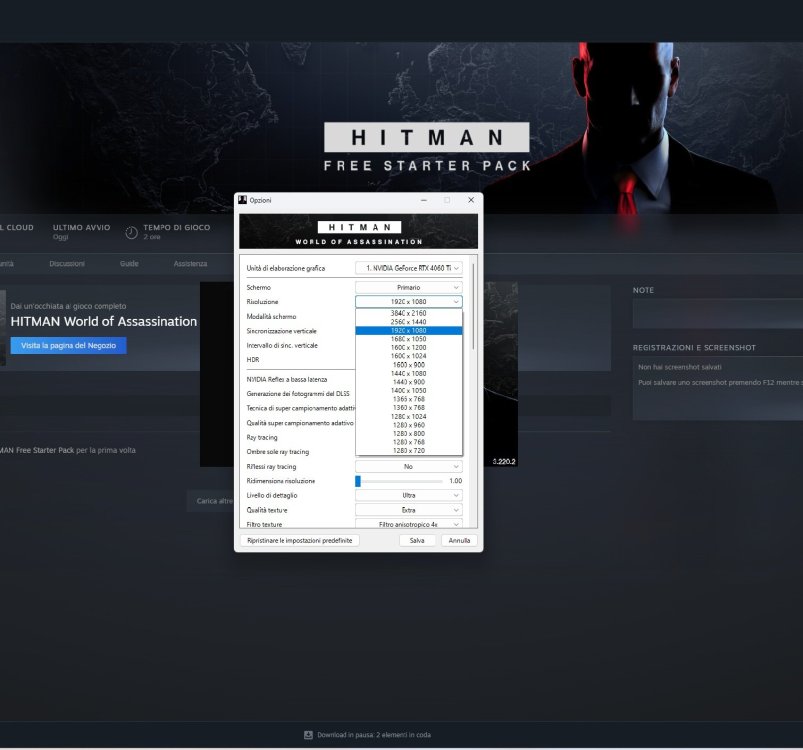The width and height of the screenshot is (803, 750).
Task: Open the Riflessi ray tracing dropdown
Action: [x=409, y=466]
